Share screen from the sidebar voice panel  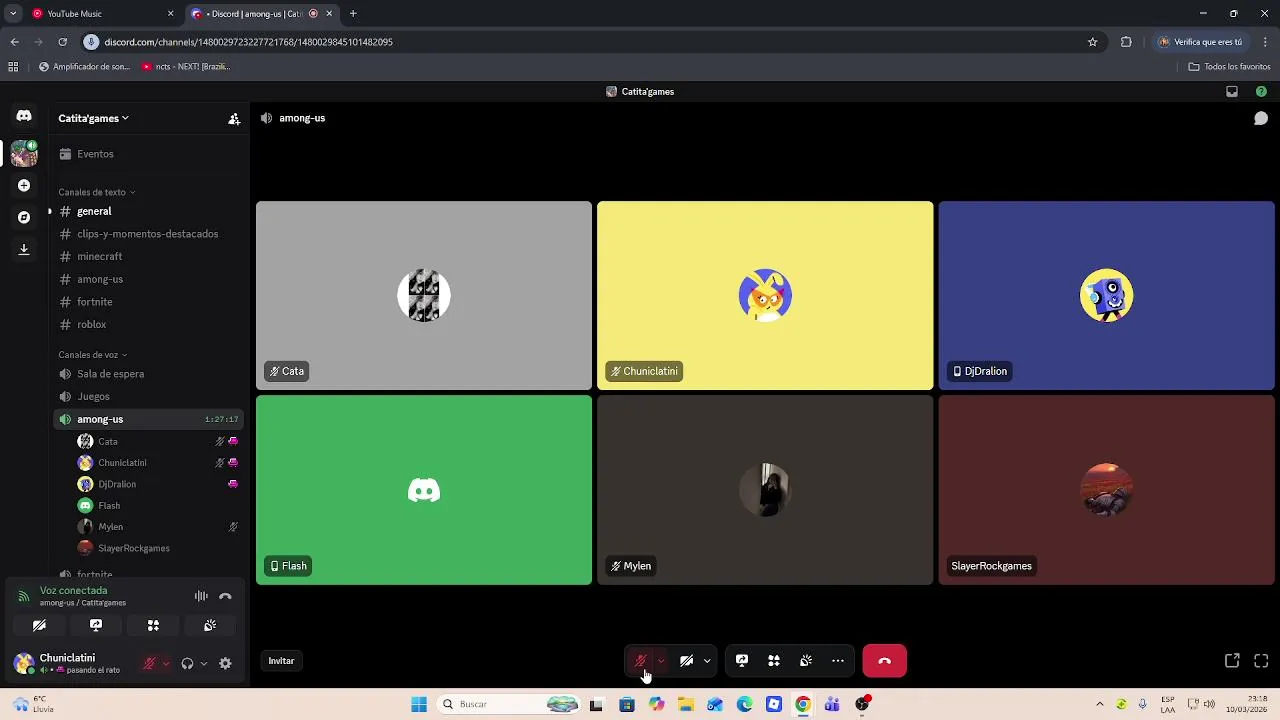tap(96, 625)
